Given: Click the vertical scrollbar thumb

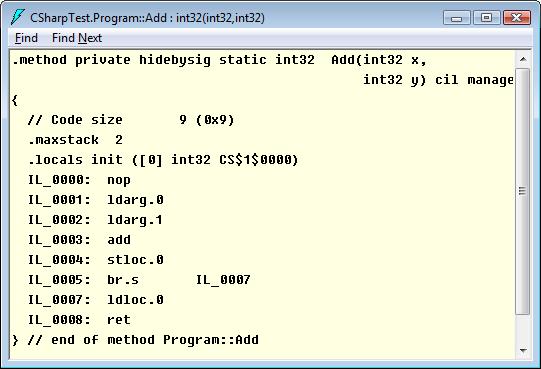Looking at the screenshot, I should [x=523, y=191].
